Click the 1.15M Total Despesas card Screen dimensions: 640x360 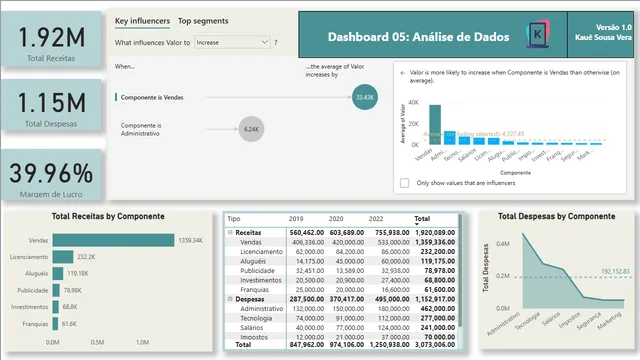pyautogui.click(x=51, y=105)
